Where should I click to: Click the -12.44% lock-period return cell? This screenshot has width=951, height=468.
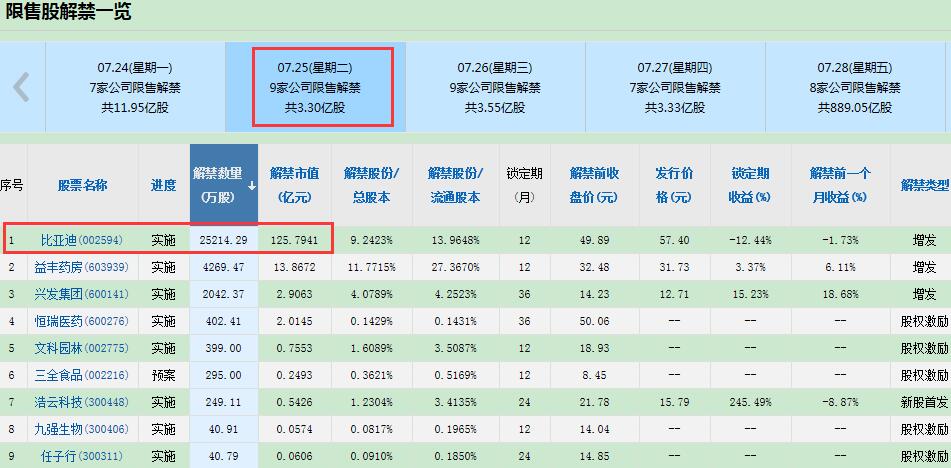pyautogui.click(x=750, y=241)
